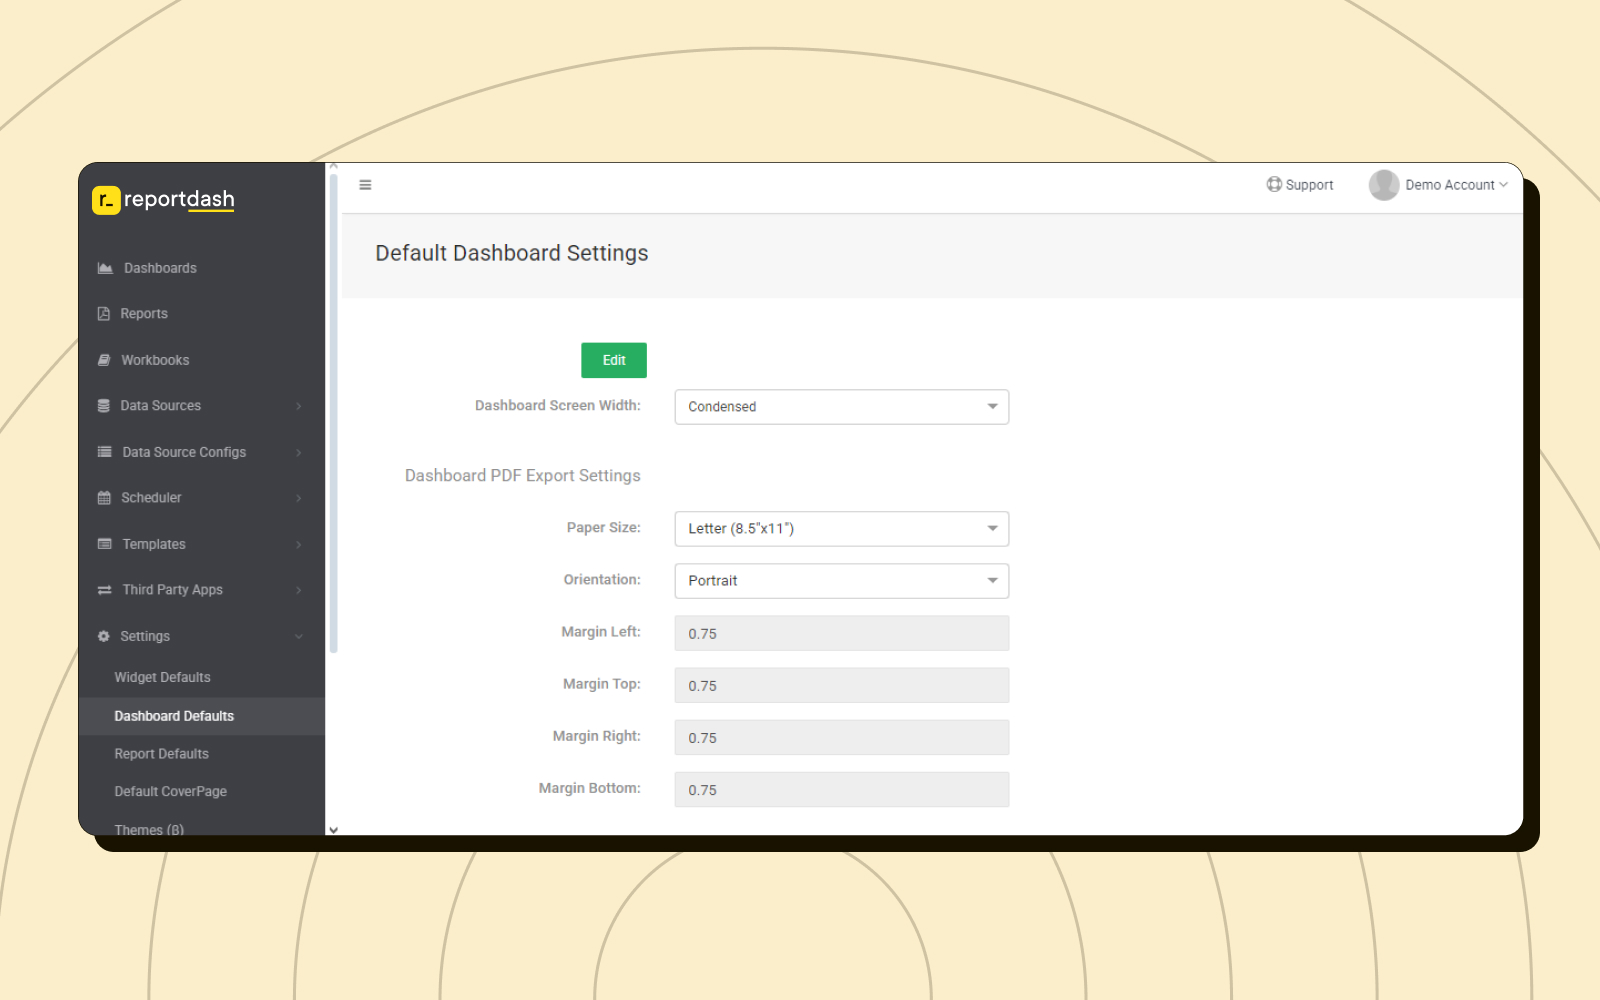Click the Dashboard PDF Export Settings heading
Screen dimensions: 1600x1000
click(x=523, y=476)
